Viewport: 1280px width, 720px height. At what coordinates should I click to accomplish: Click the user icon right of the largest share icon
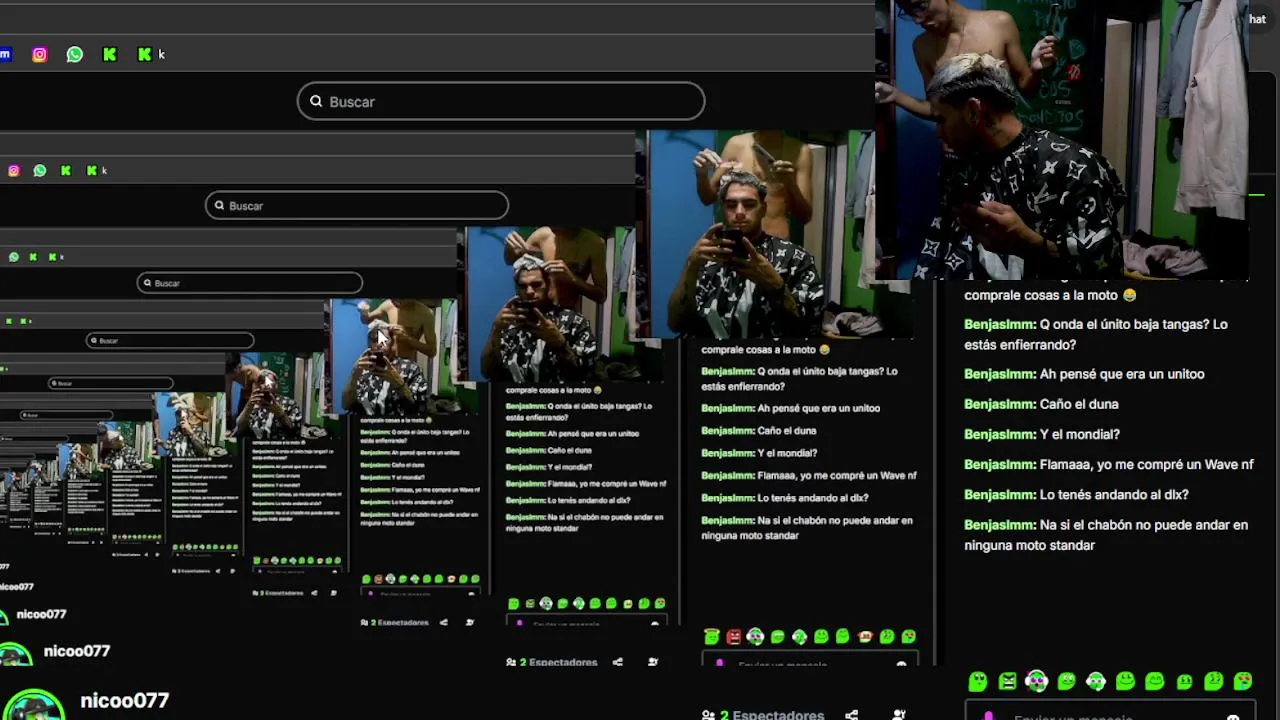(x=899, y=715)
